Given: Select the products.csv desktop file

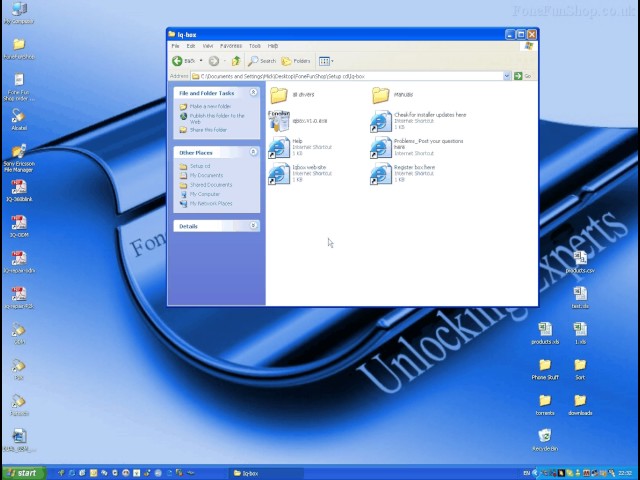Looking at the screenshot, I should pos(580,262).
